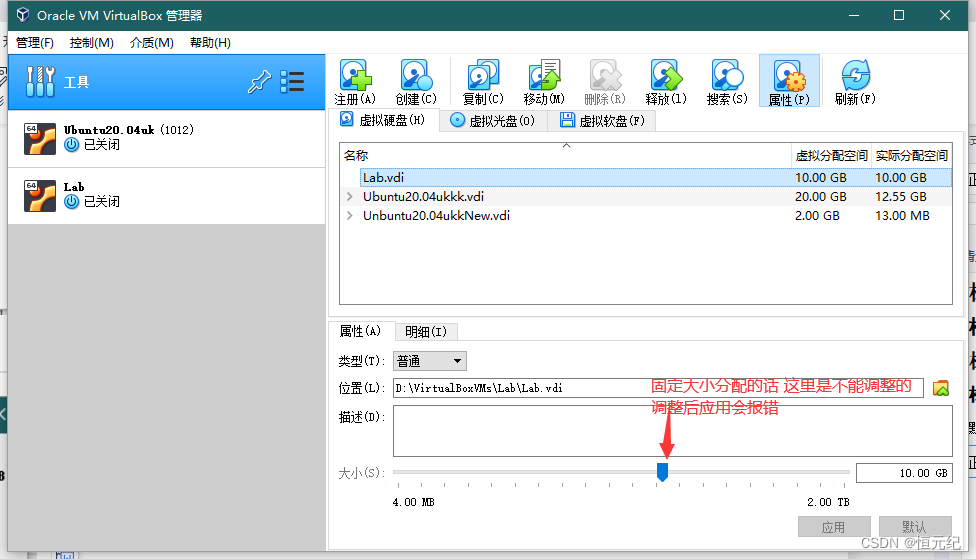Click the 13.00 MB actual size cell
This screenshot has width=976, height=559.
[x=902, y=215]
